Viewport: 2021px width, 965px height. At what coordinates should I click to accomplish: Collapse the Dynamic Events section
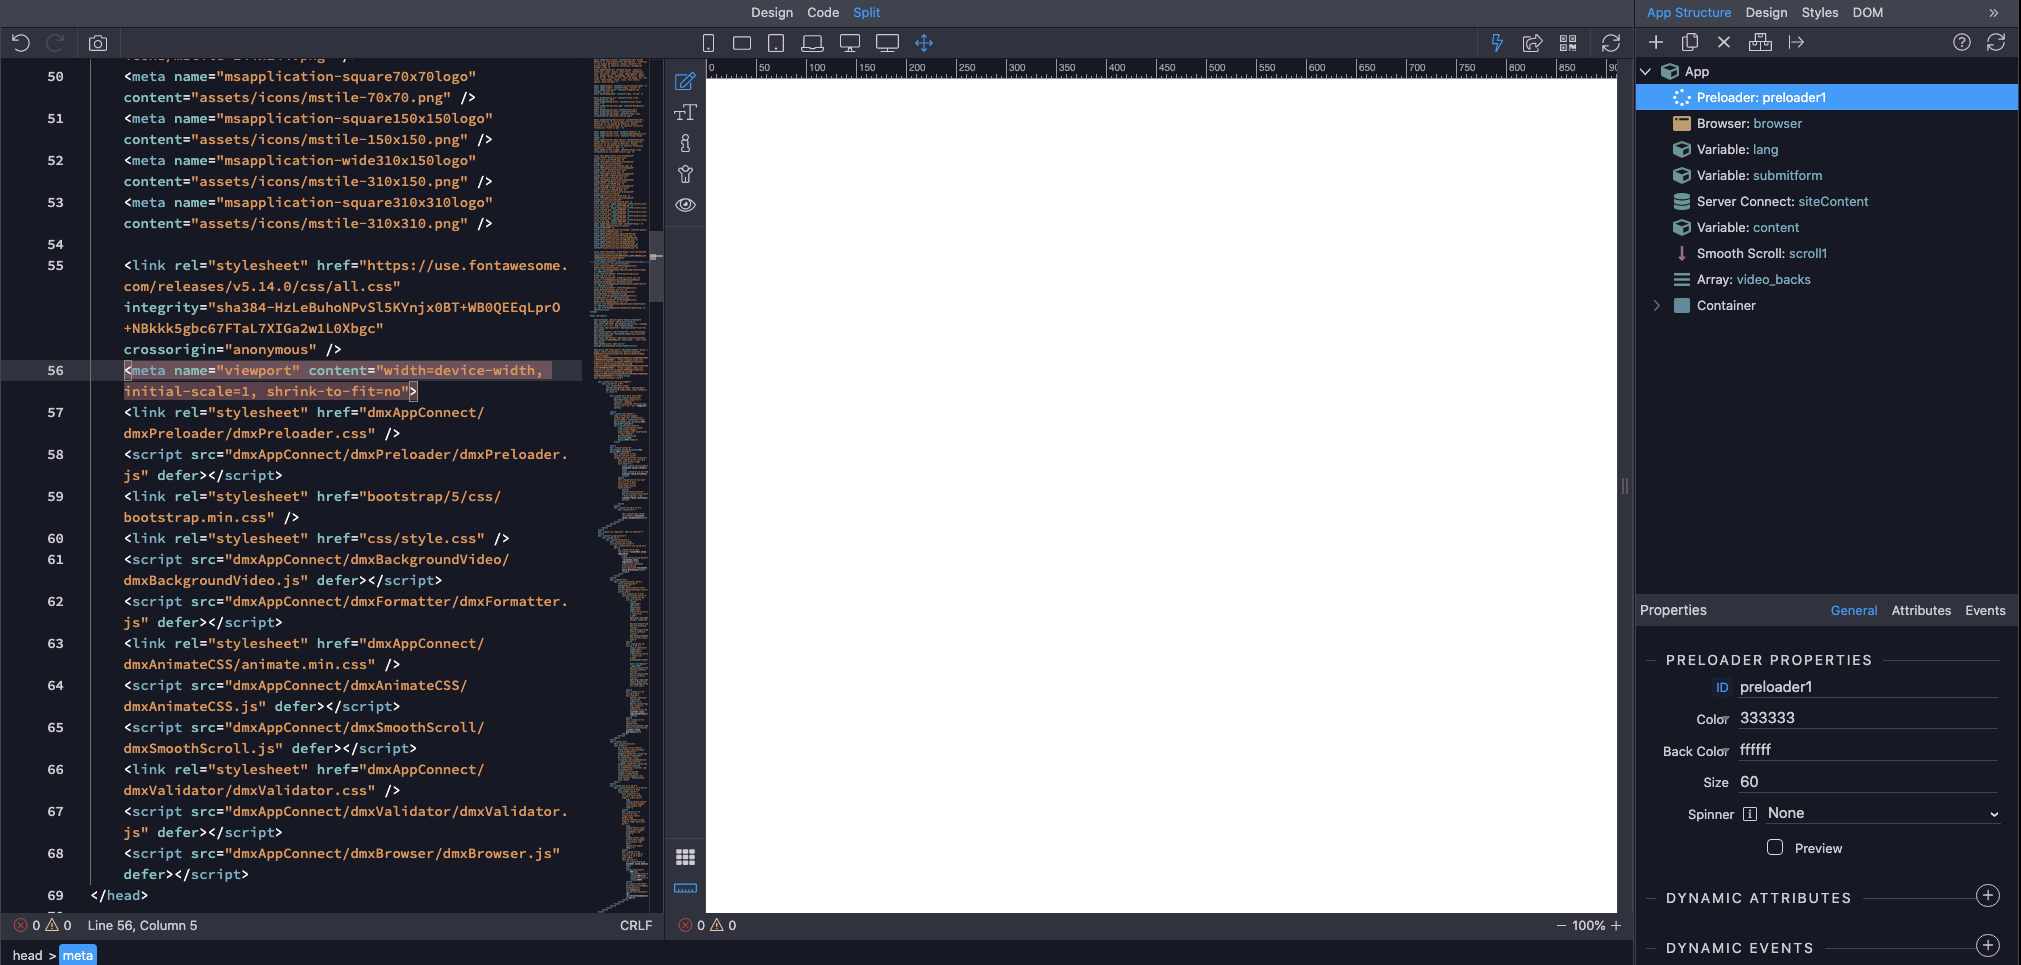pyautogui.click(x=1651, y=948)
